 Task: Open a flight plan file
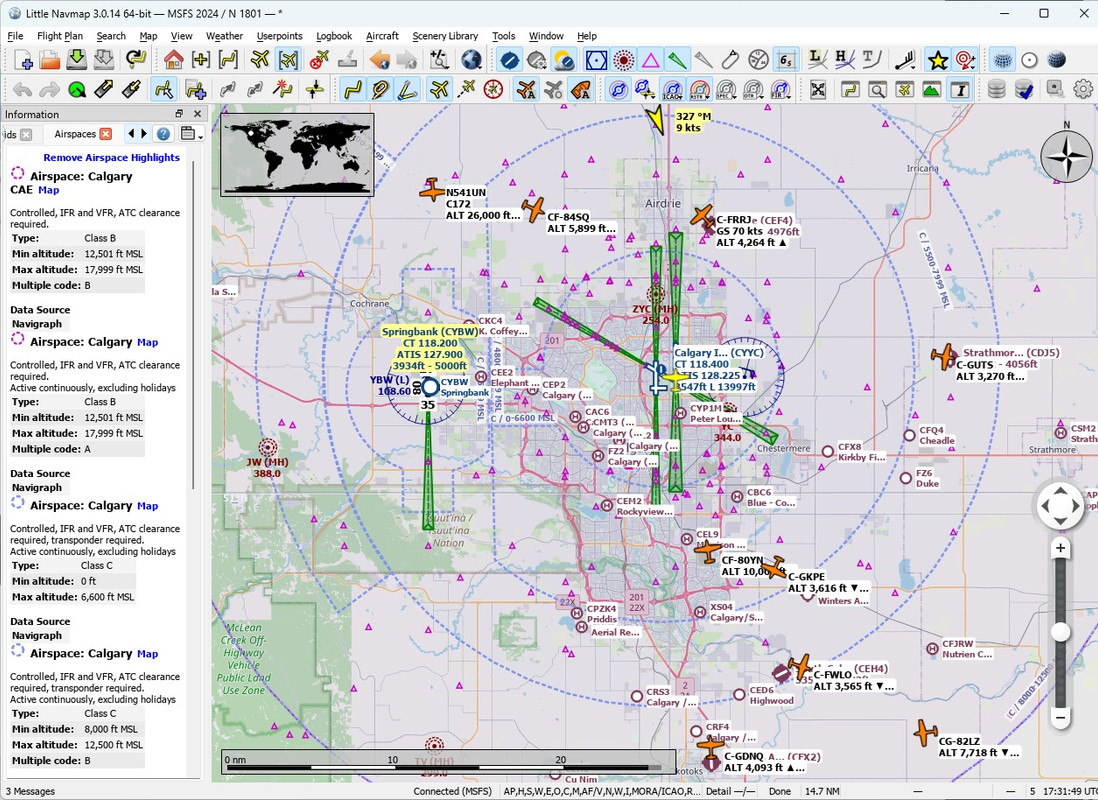pyautogui.click(x=50, y=60)
